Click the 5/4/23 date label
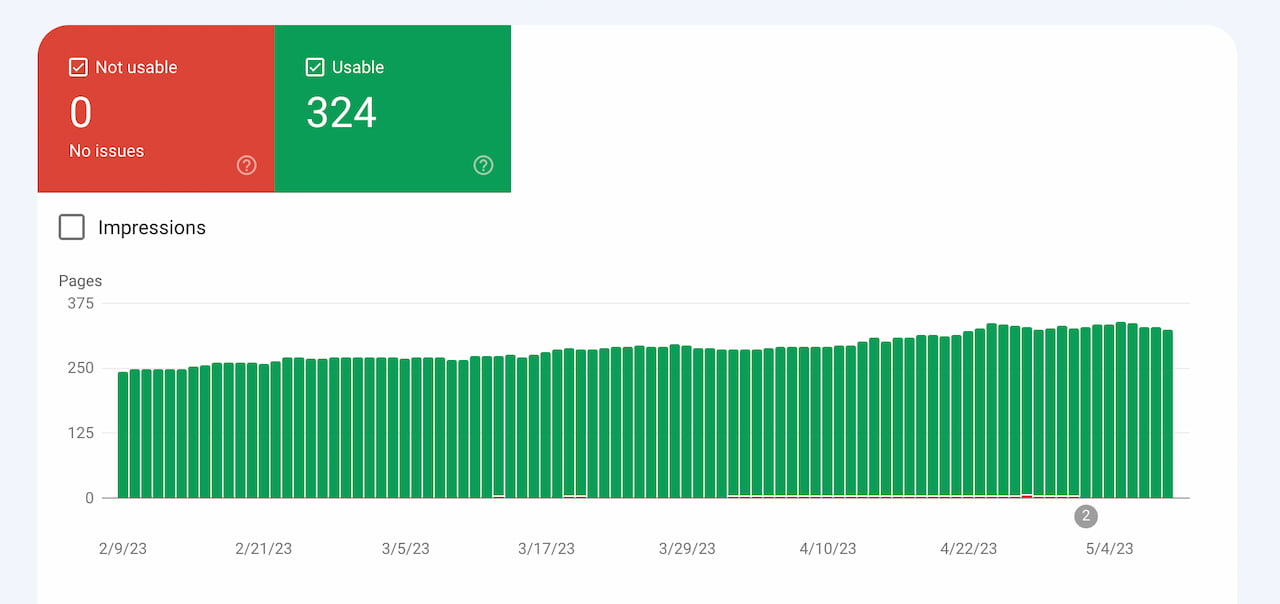1280x604 pixels. [1110, 548]
